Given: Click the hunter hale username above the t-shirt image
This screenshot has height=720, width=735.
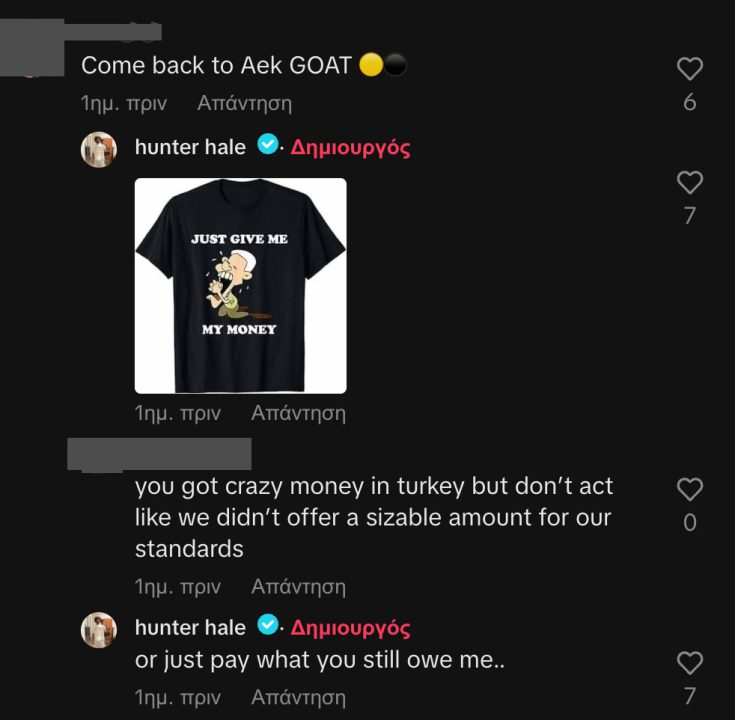Looking at the screenshot, I should (190, 147).
